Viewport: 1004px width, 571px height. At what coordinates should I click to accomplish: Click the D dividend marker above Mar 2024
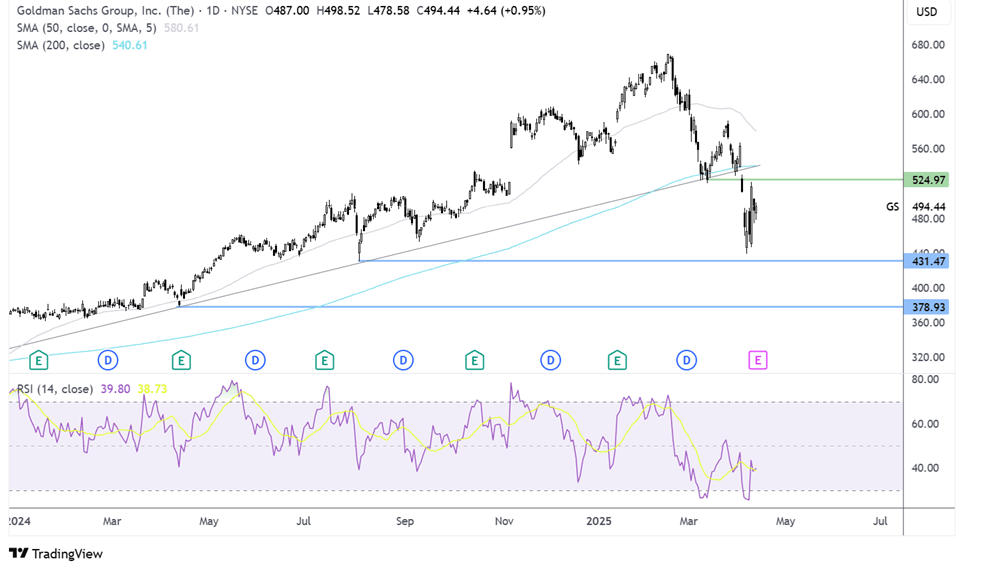(108, 360)
